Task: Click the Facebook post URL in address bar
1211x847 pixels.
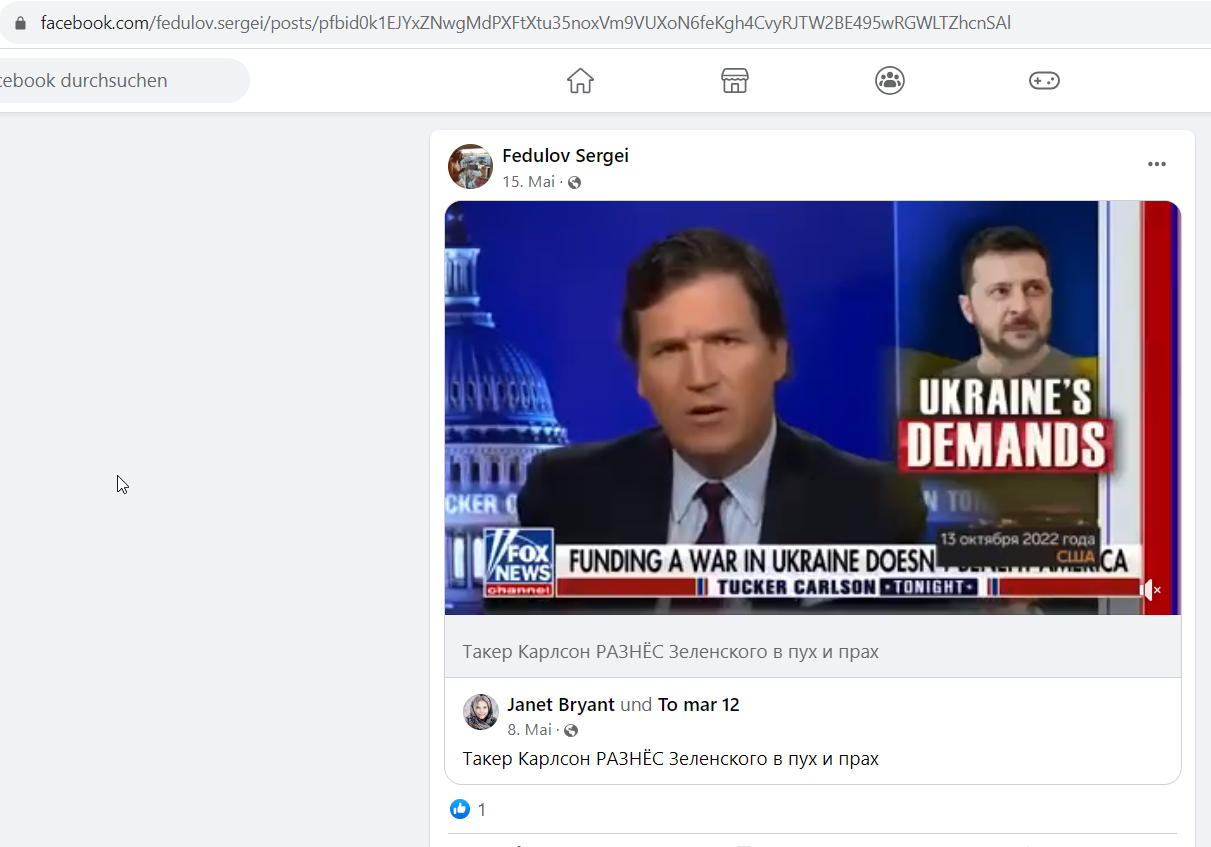Action: (525, 22)
